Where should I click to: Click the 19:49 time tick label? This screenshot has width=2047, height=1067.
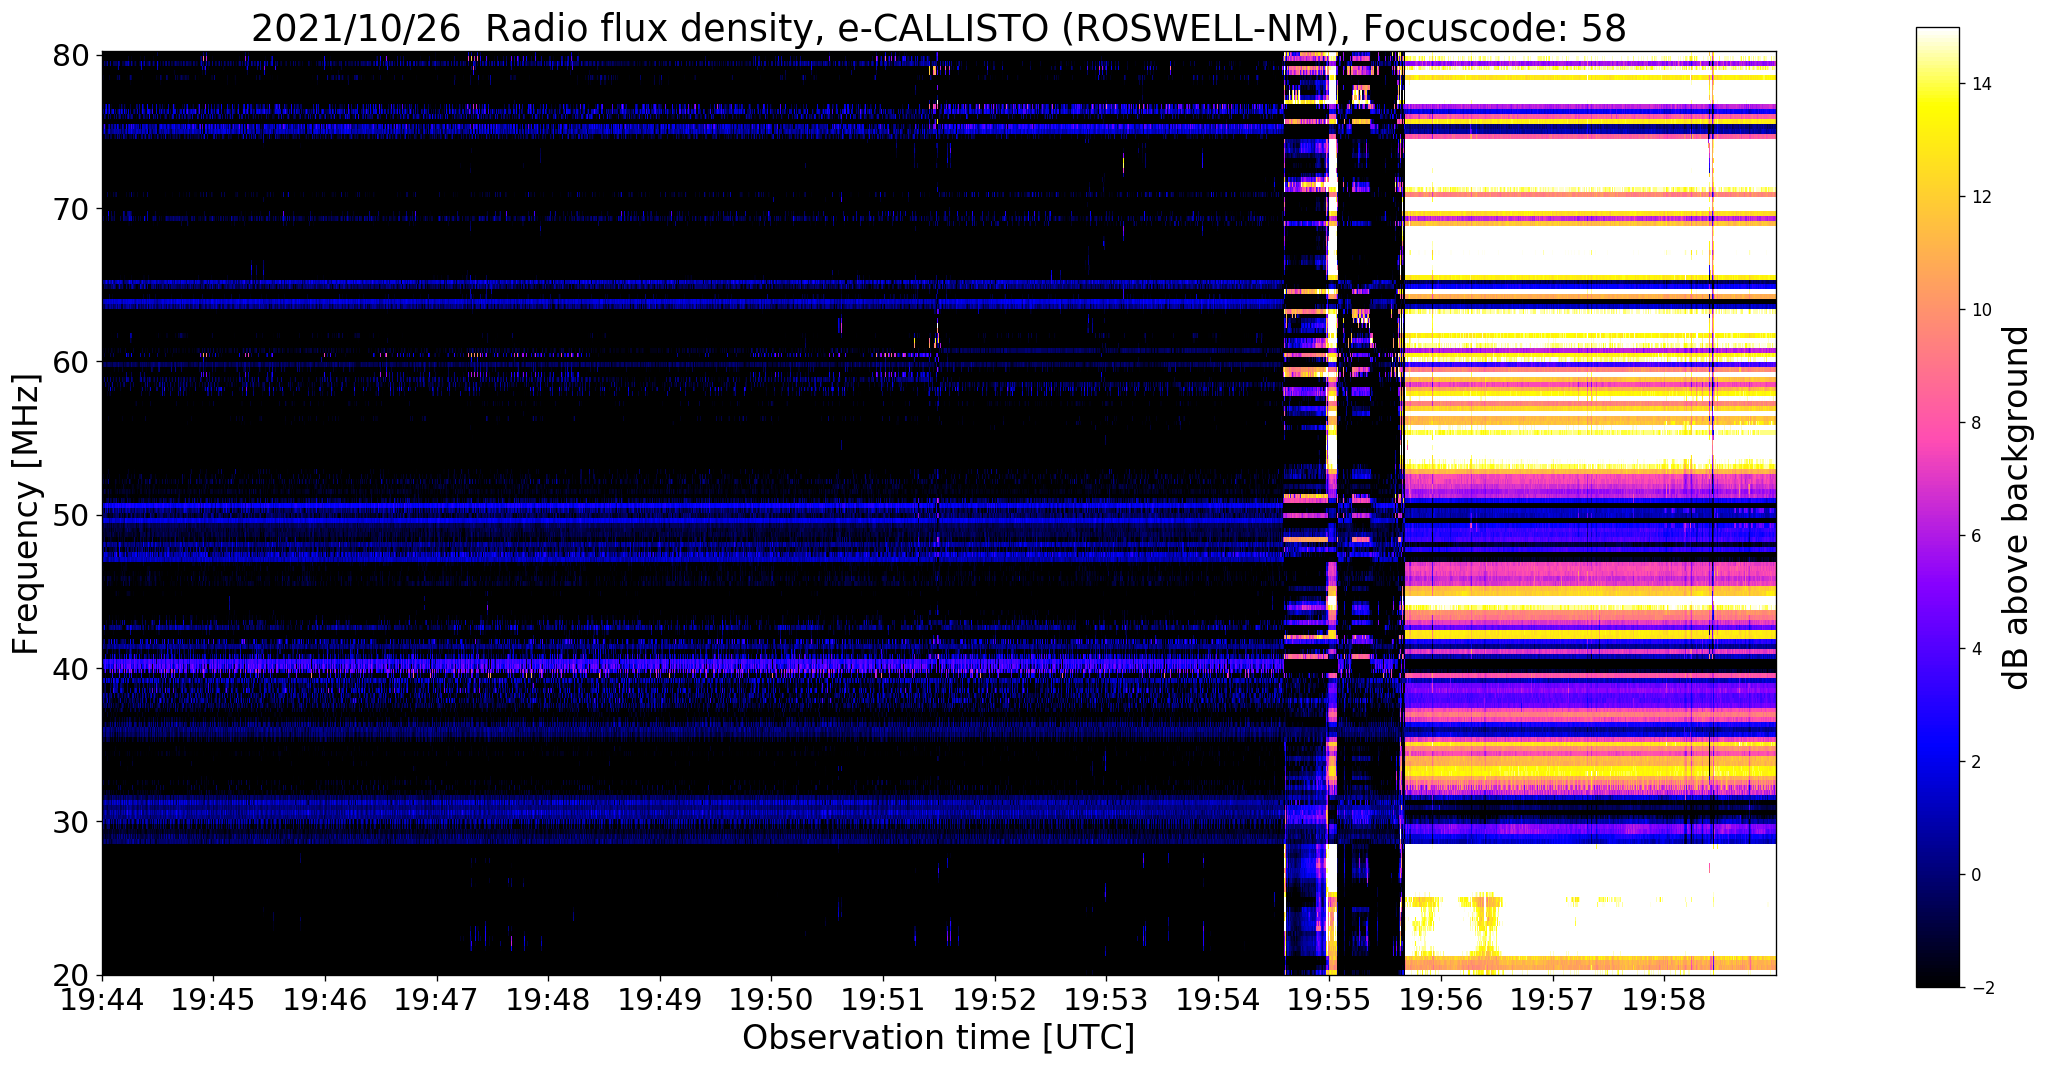click(660, 1000)
